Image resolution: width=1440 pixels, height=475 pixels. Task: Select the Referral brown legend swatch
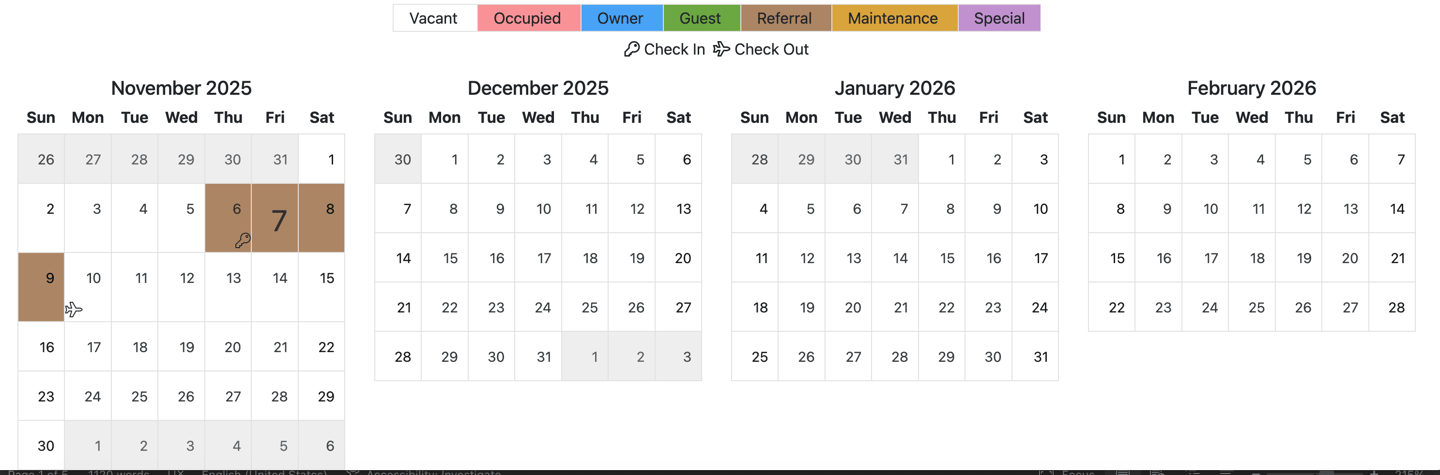click(x=785, y=18)
